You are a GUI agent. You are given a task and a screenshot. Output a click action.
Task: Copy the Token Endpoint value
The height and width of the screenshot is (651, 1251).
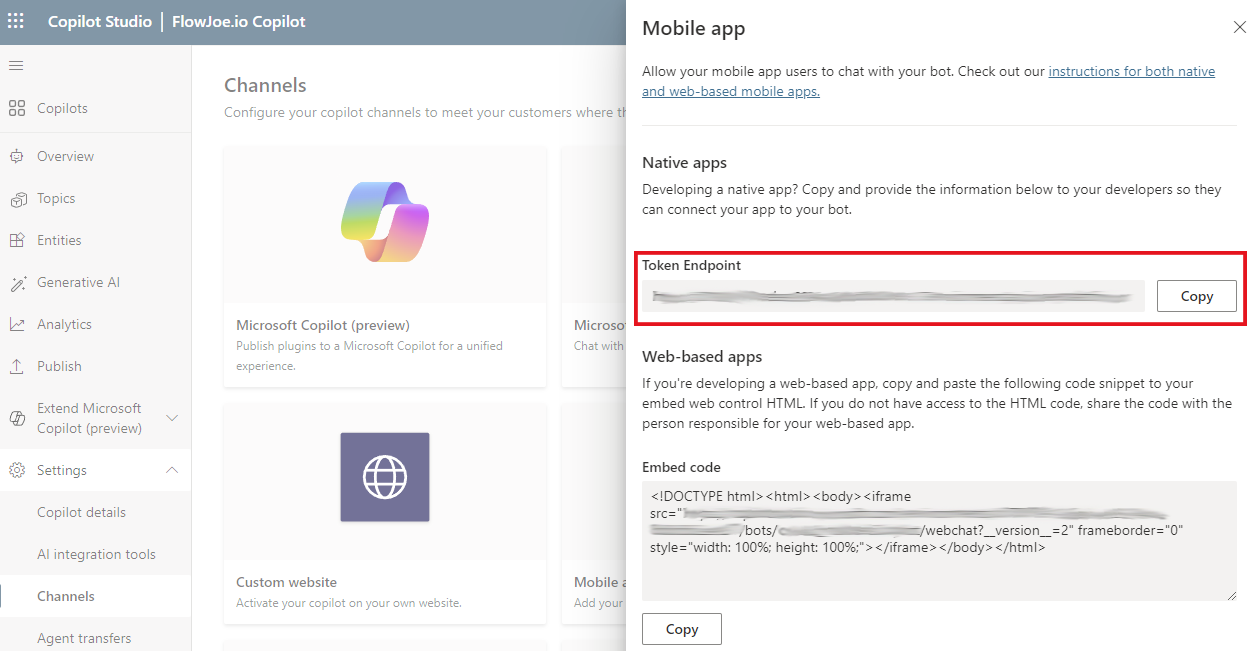pyautogui.click(x=1196, y=296)
